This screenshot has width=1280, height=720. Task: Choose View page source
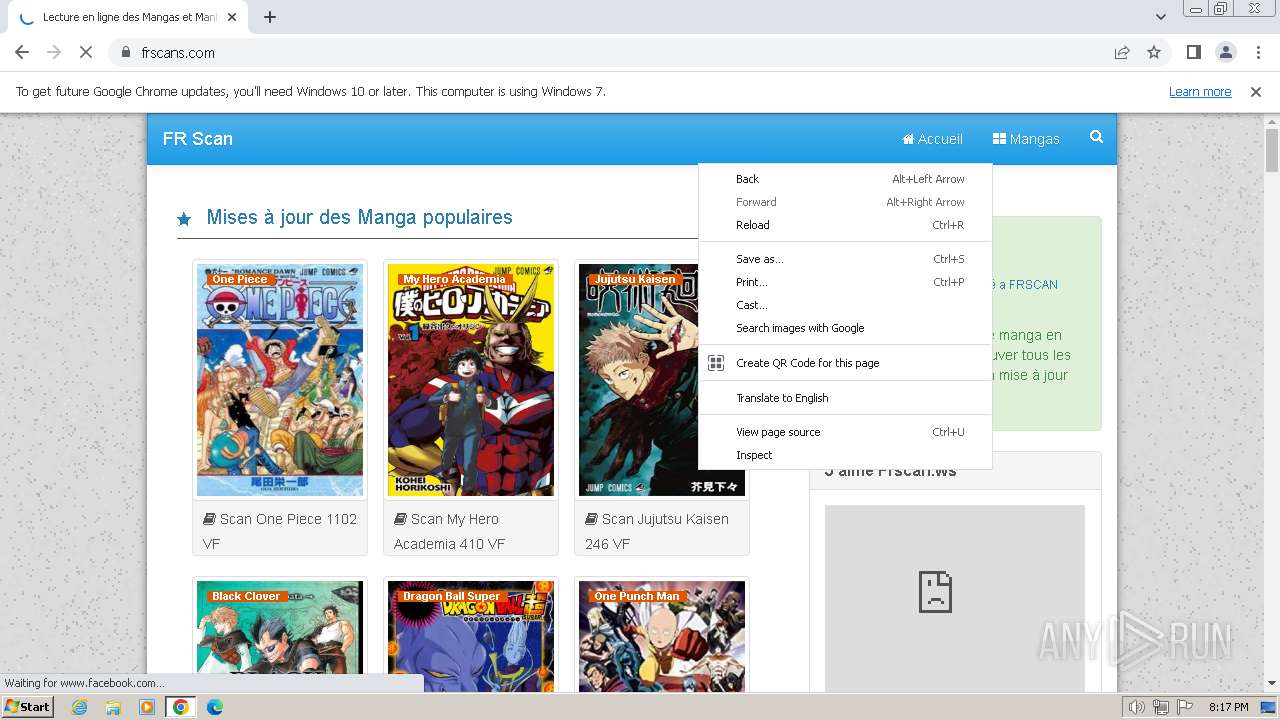(x=845, y=432)
